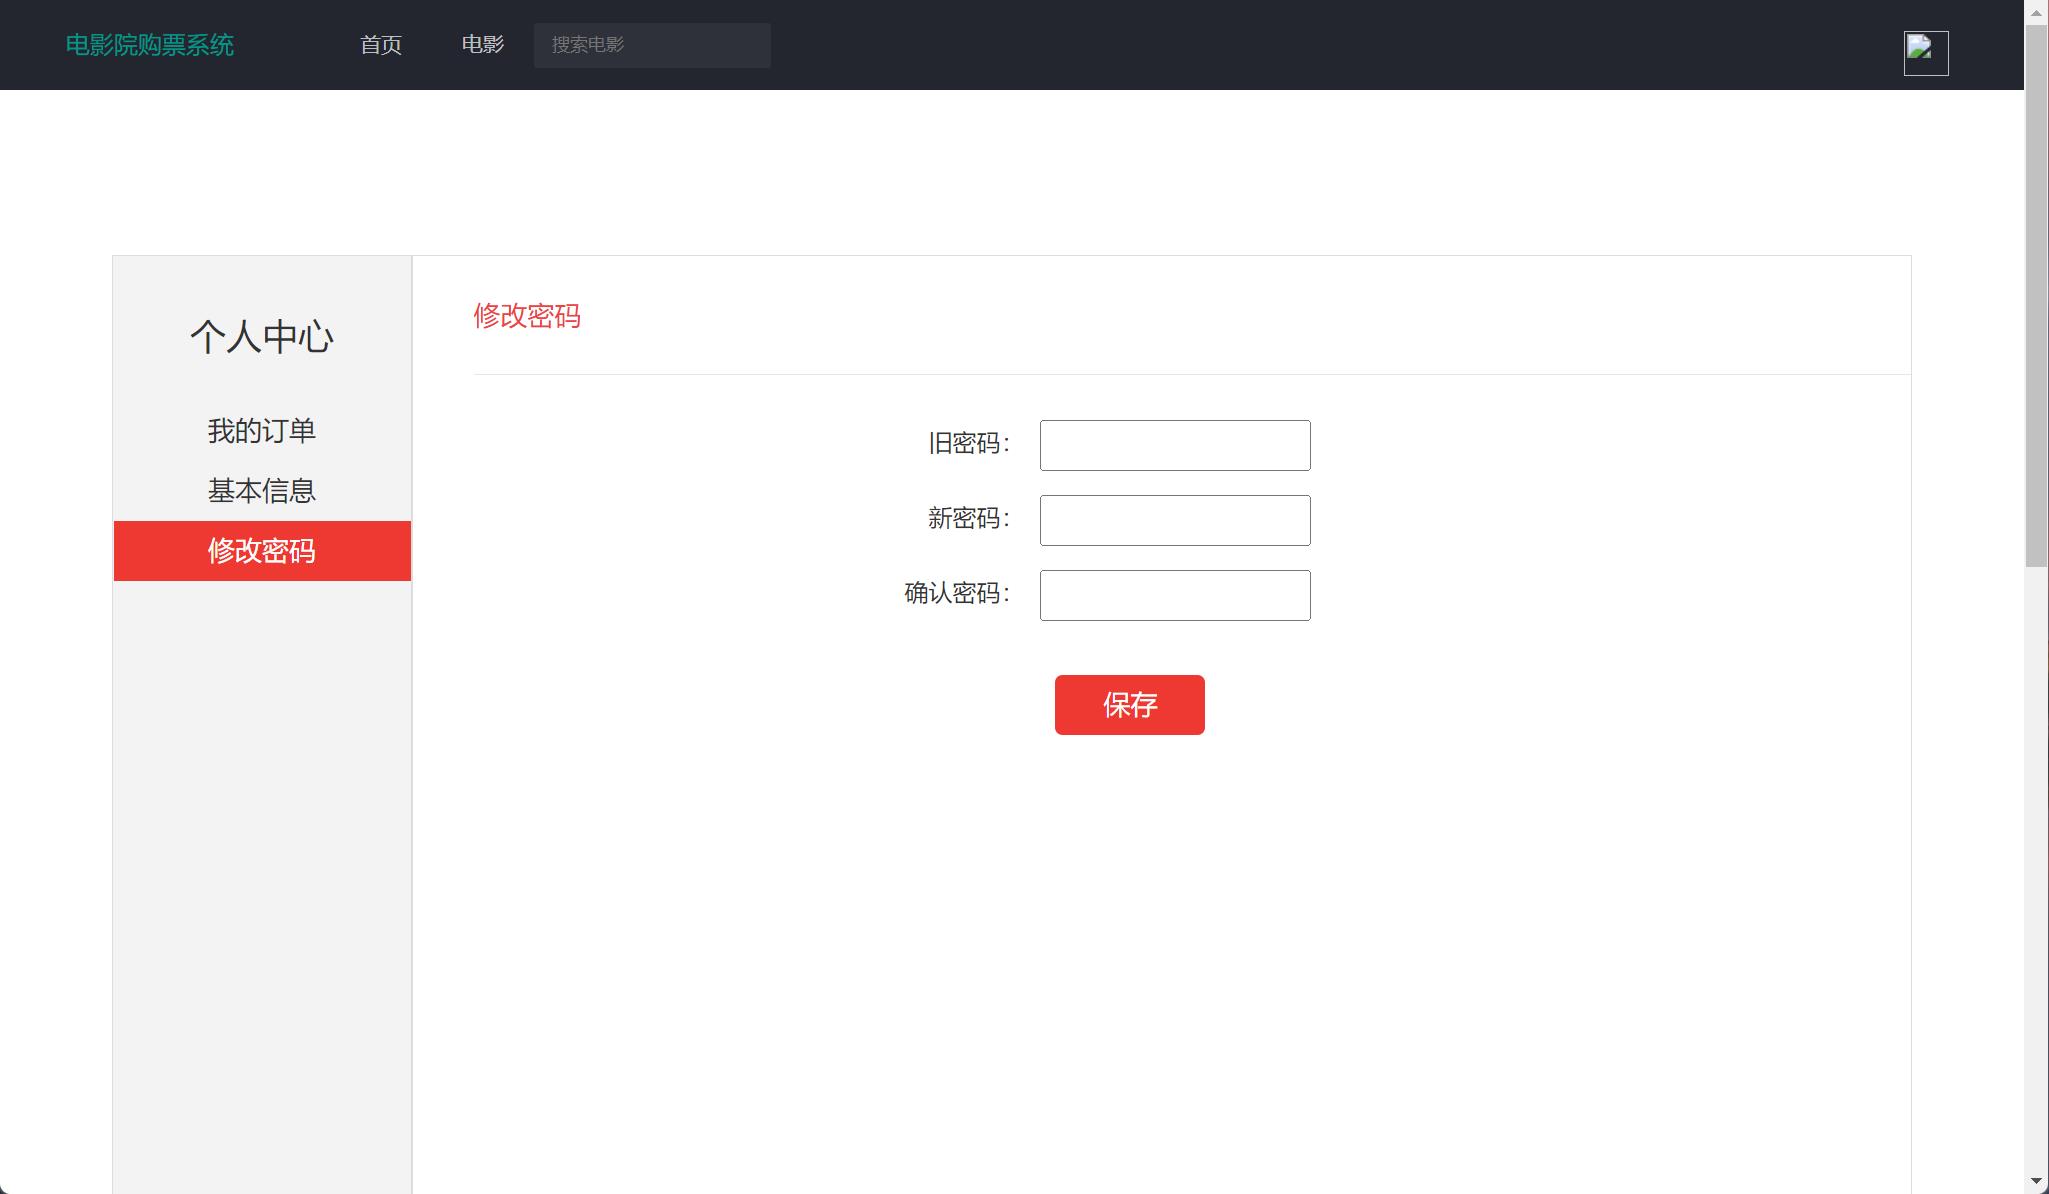Click the 搜索电影 search box

pos(651,45)
